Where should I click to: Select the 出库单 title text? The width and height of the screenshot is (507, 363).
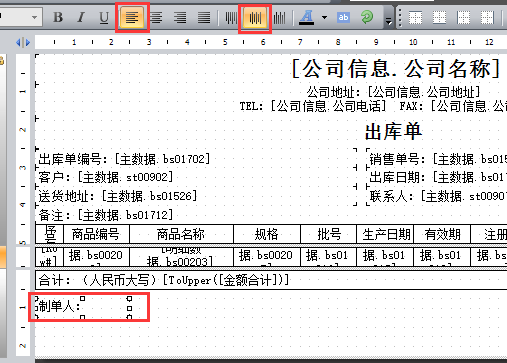point(394,131)
